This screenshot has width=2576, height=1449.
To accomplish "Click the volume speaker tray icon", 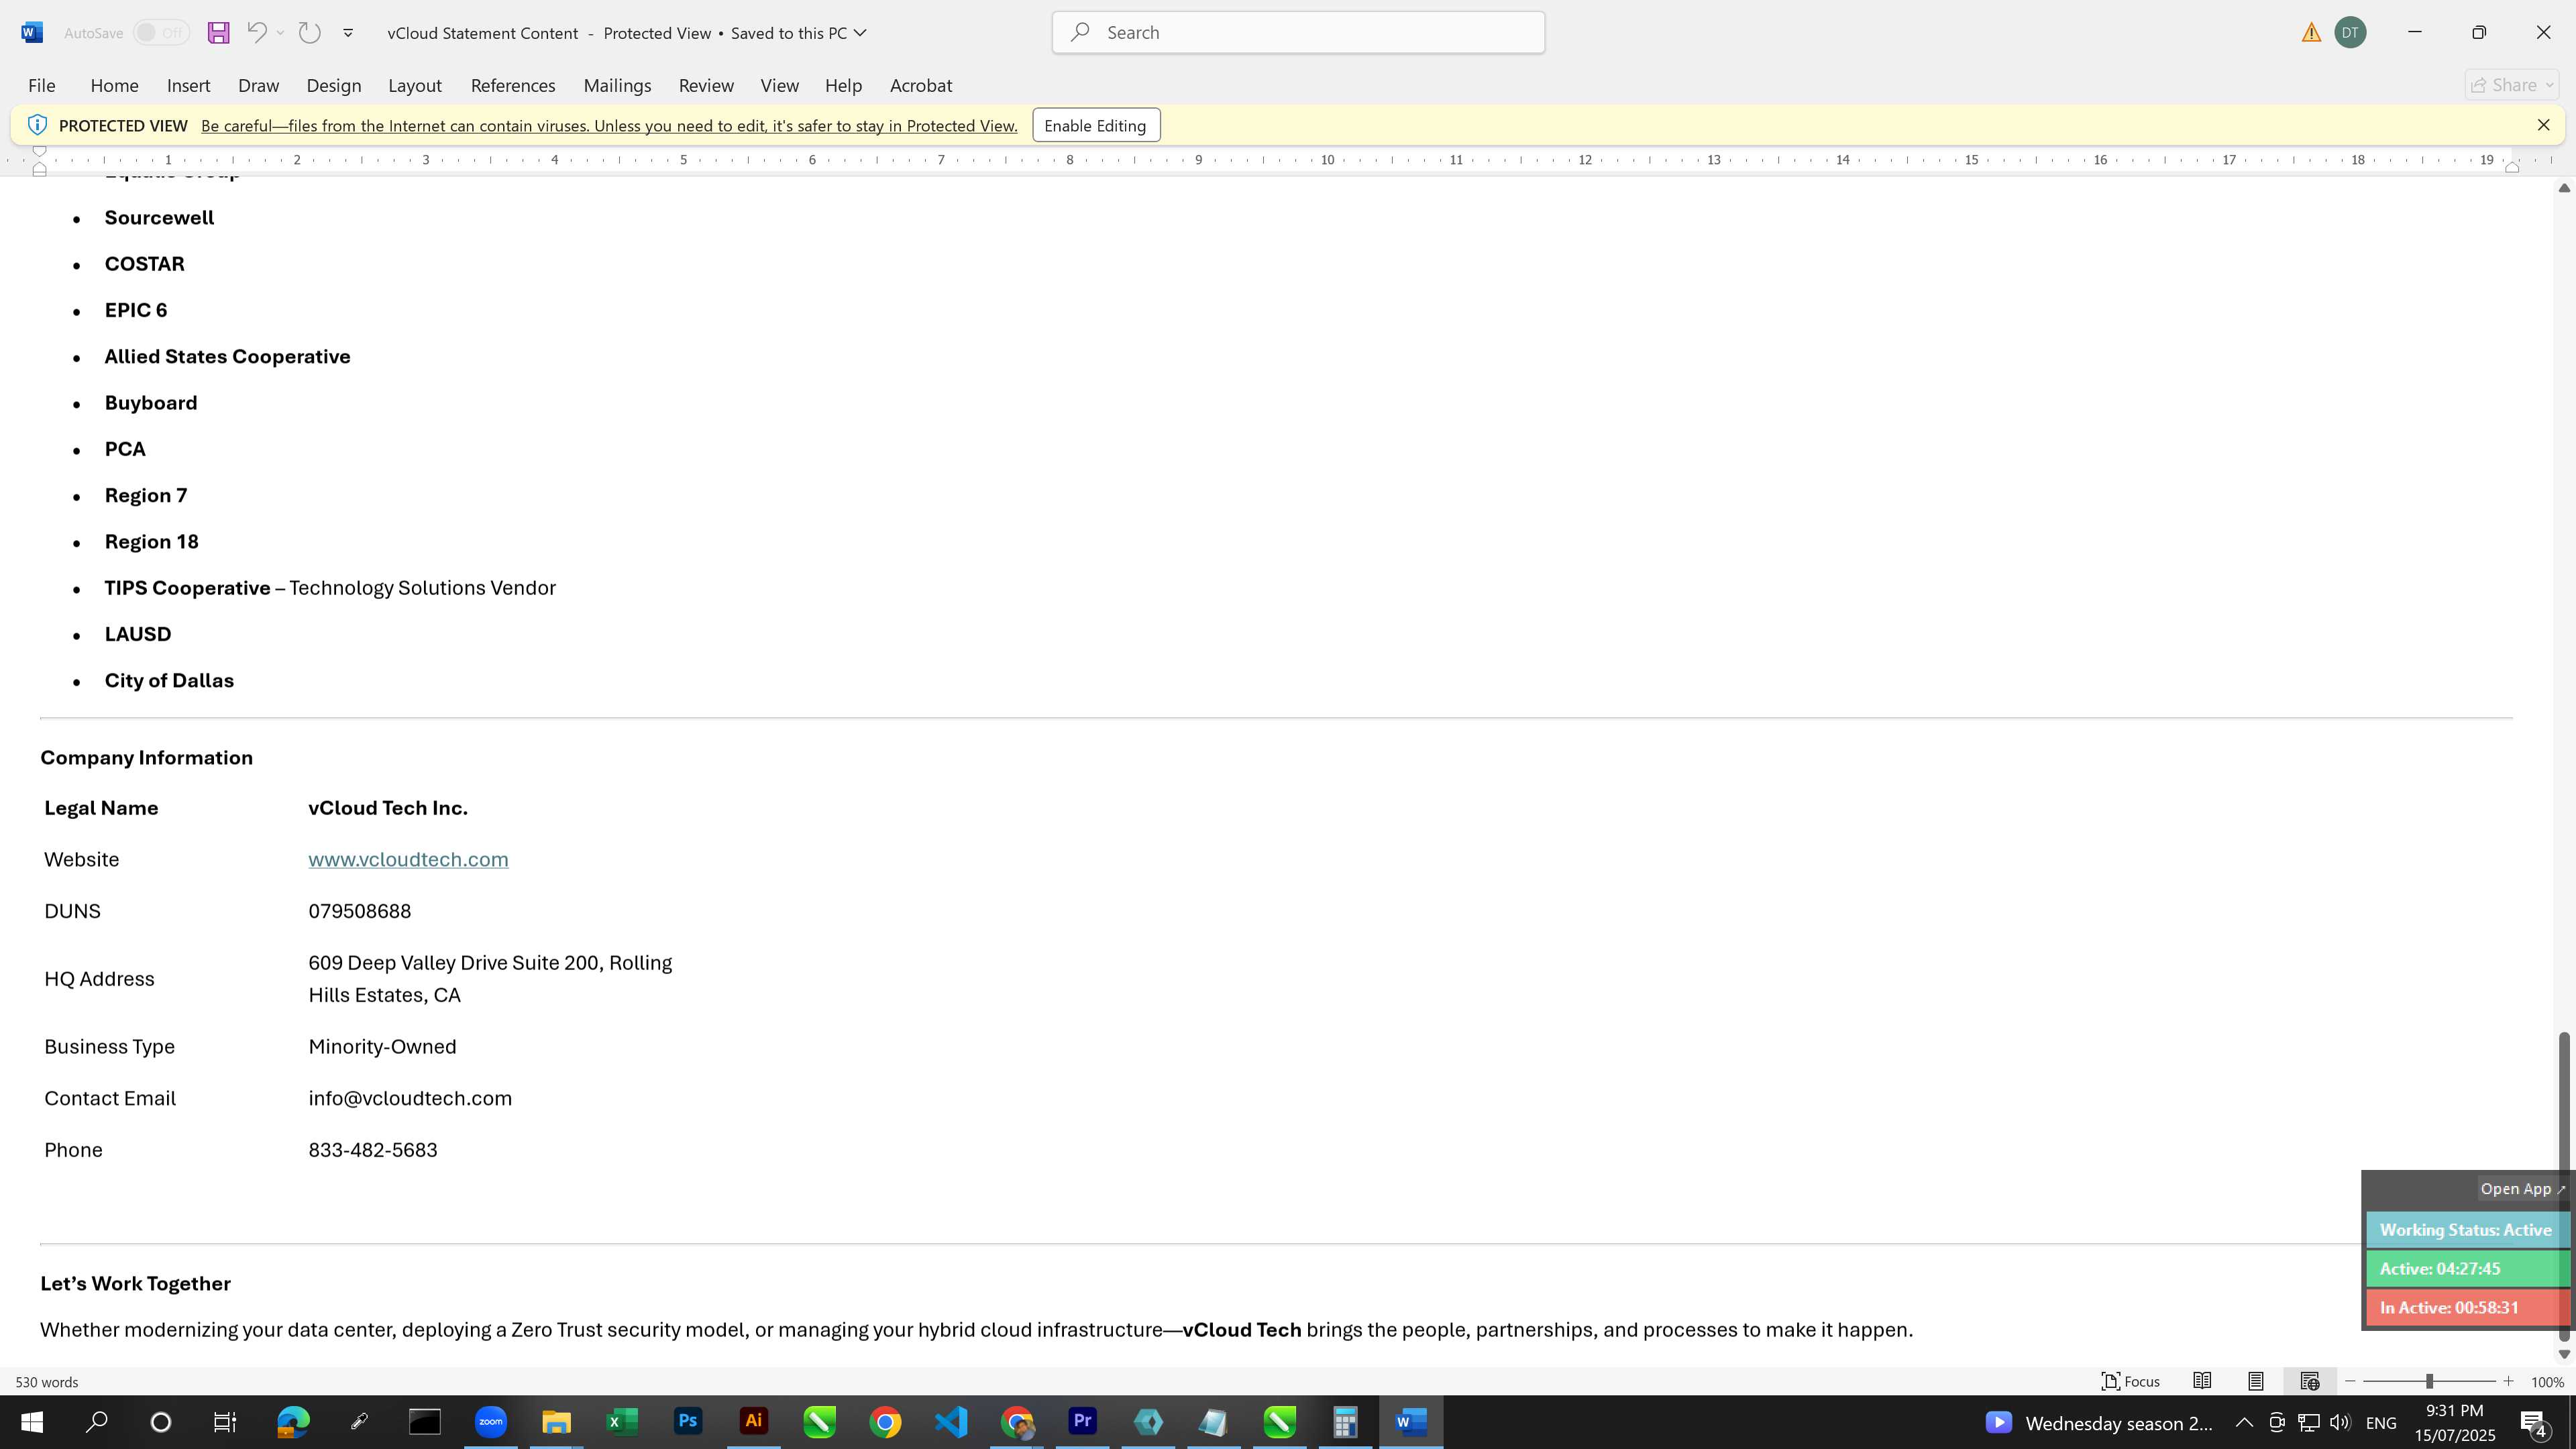I will tap(2340, 1423).
